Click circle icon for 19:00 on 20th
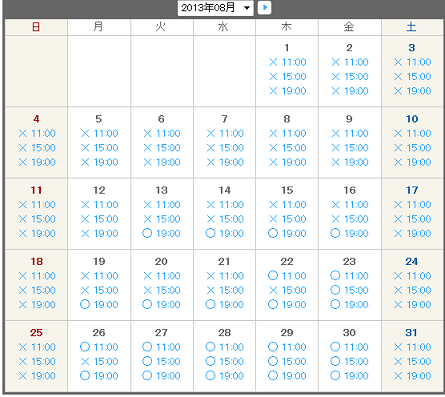The height and width of the screenshot is (397, 445). pos(147,304)
